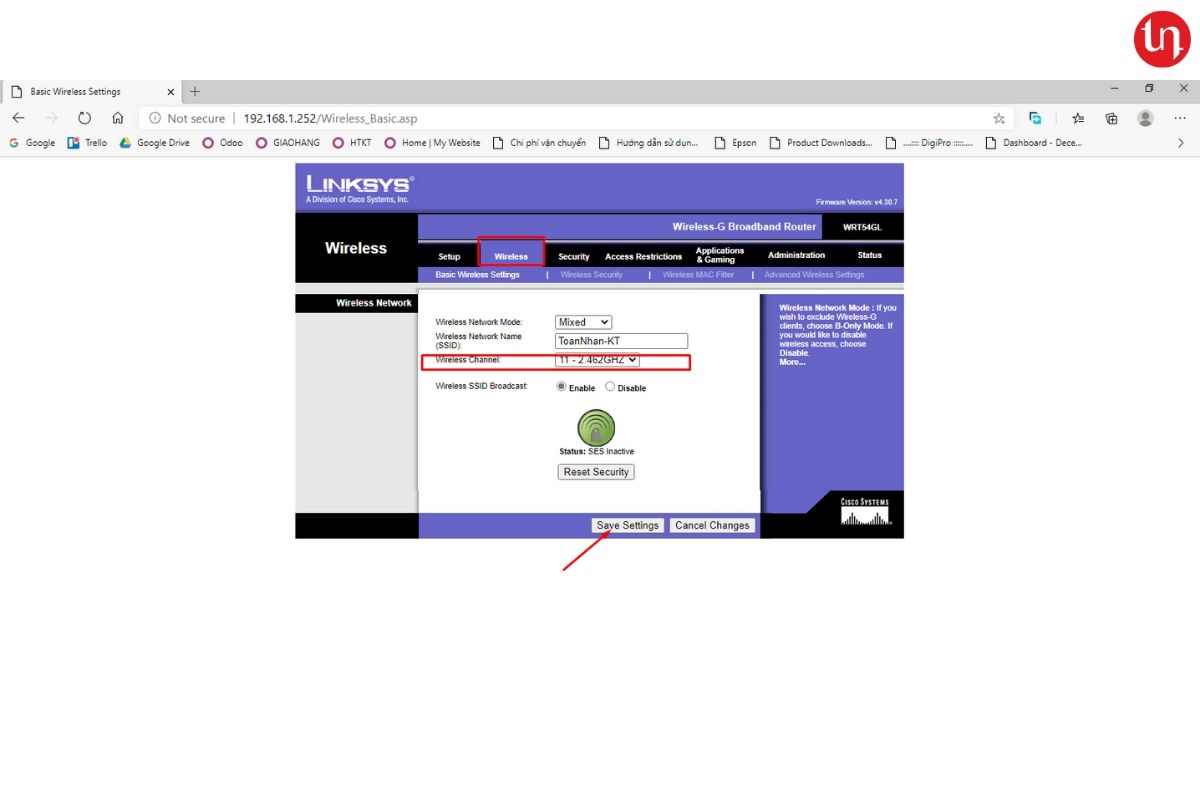Click the Wireless Network section label
This screenshot has width=1200, height=800.
tap(374, 303)
